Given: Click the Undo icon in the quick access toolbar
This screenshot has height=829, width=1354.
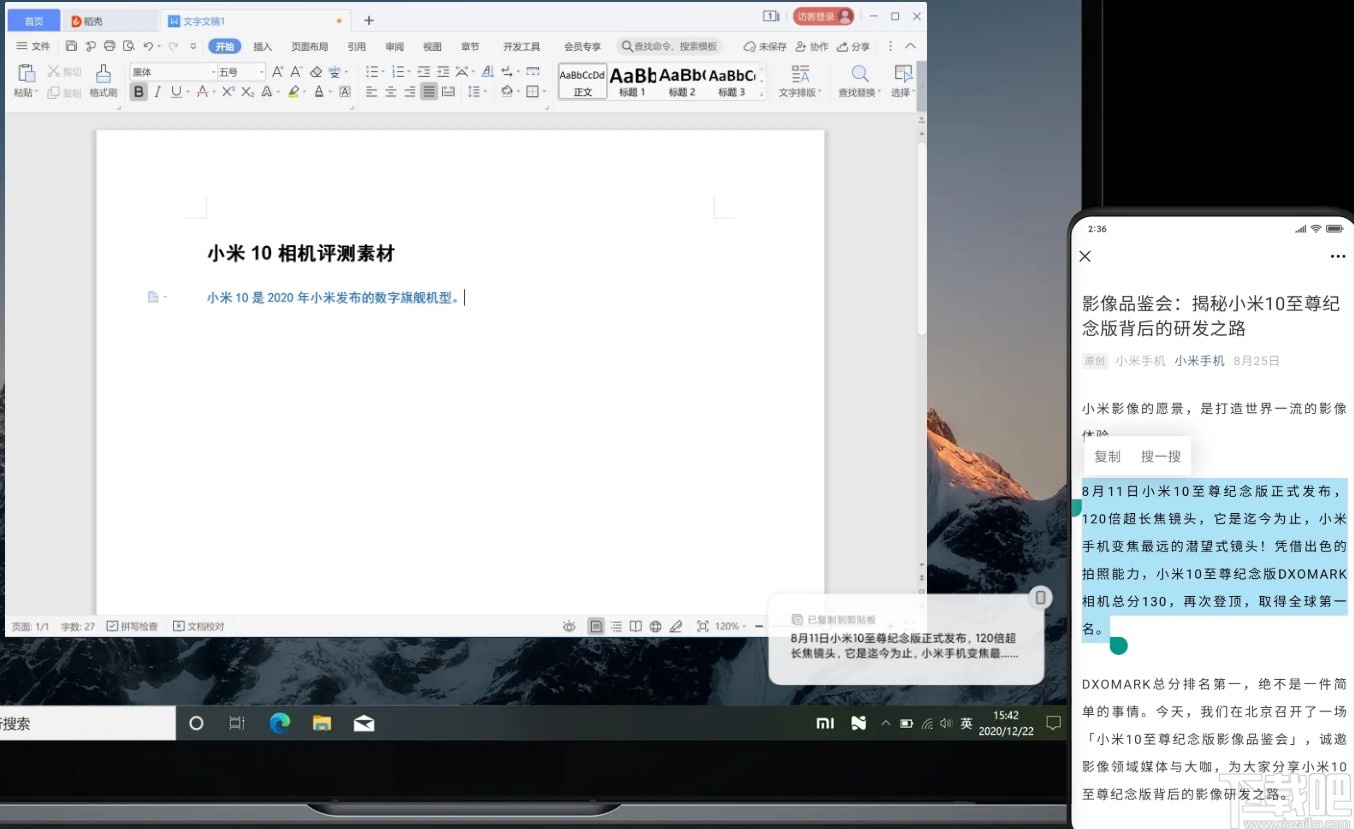Looking at the screenshot, I should coord(146,46).
